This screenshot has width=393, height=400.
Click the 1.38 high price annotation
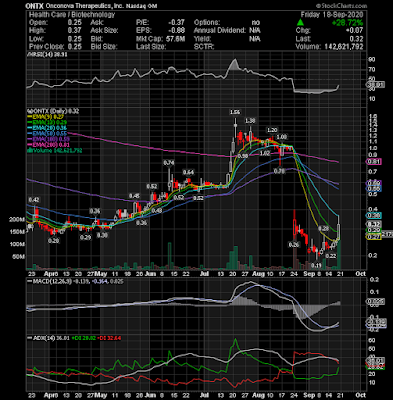pyautogui.click(x=250, y=121)
